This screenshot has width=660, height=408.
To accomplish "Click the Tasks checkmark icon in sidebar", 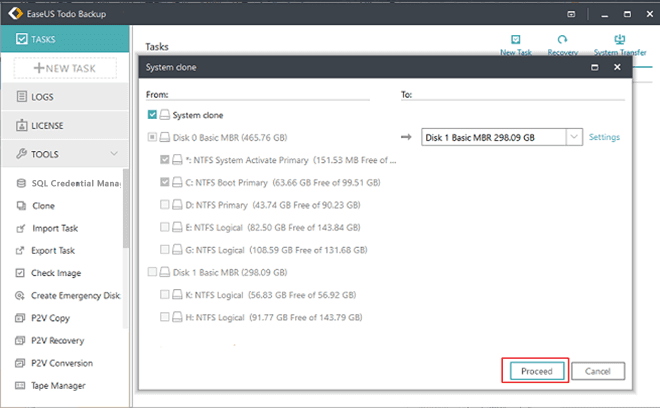I will click(x=21, y=39).
